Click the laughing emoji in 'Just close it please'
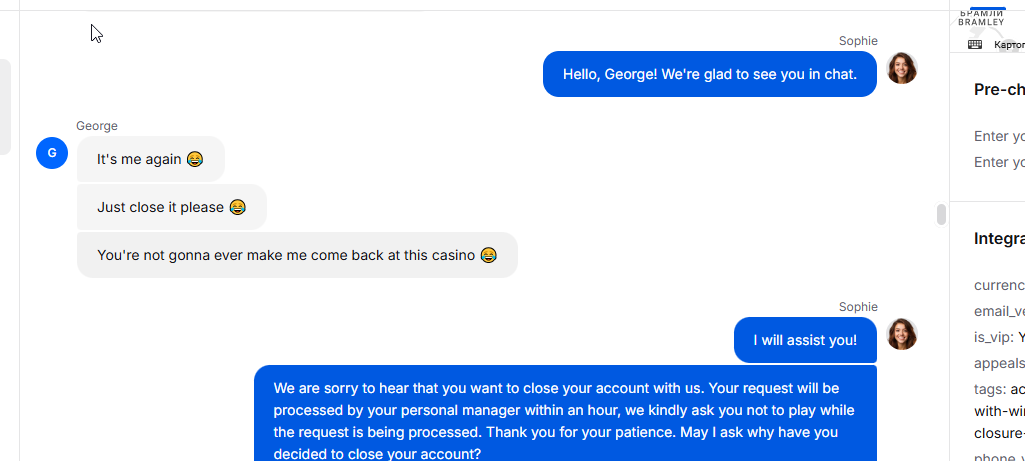The height and width of the screenshot is (461, 1025). (x=238, y=207)
